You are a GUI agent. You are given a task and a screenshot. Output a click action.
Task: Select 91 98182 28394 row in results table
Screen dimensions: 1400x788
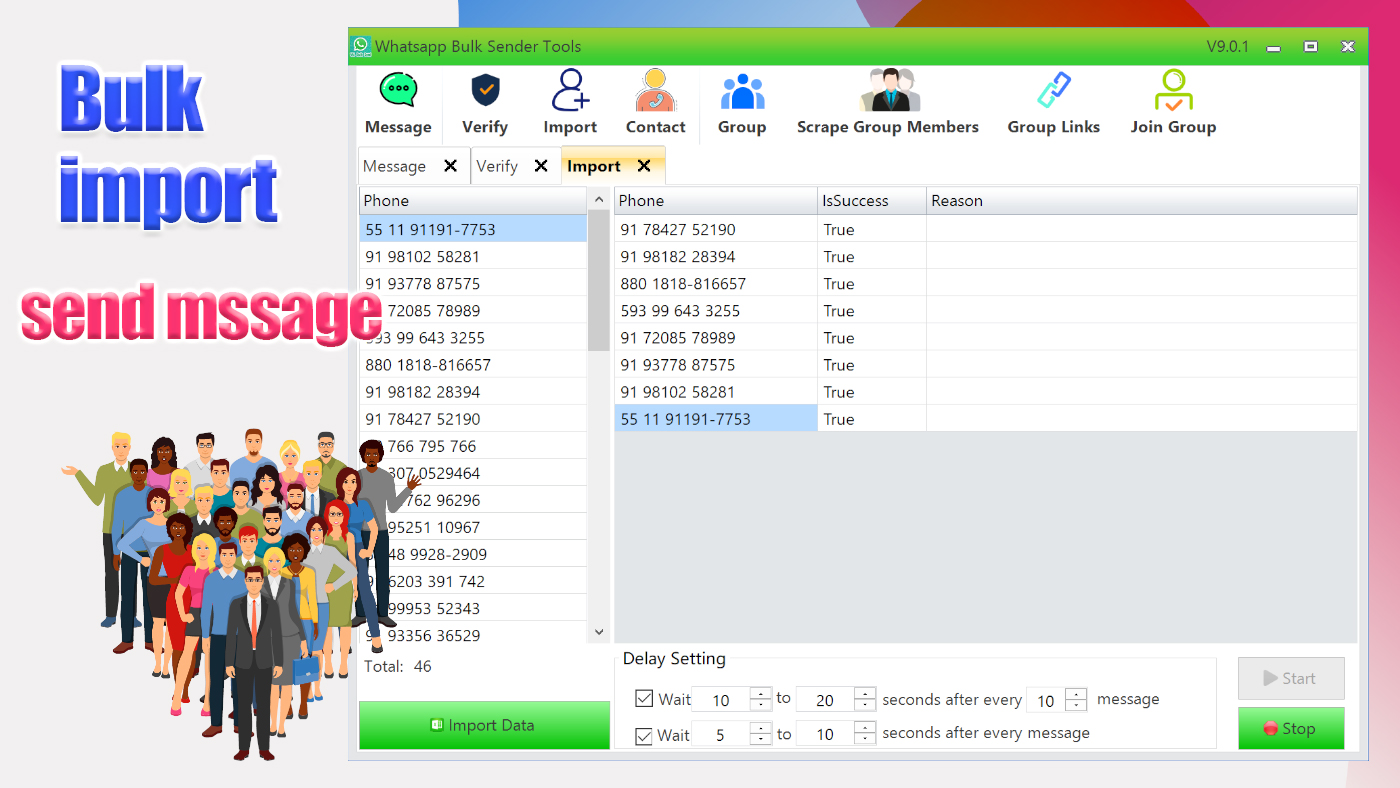point(986,256)
